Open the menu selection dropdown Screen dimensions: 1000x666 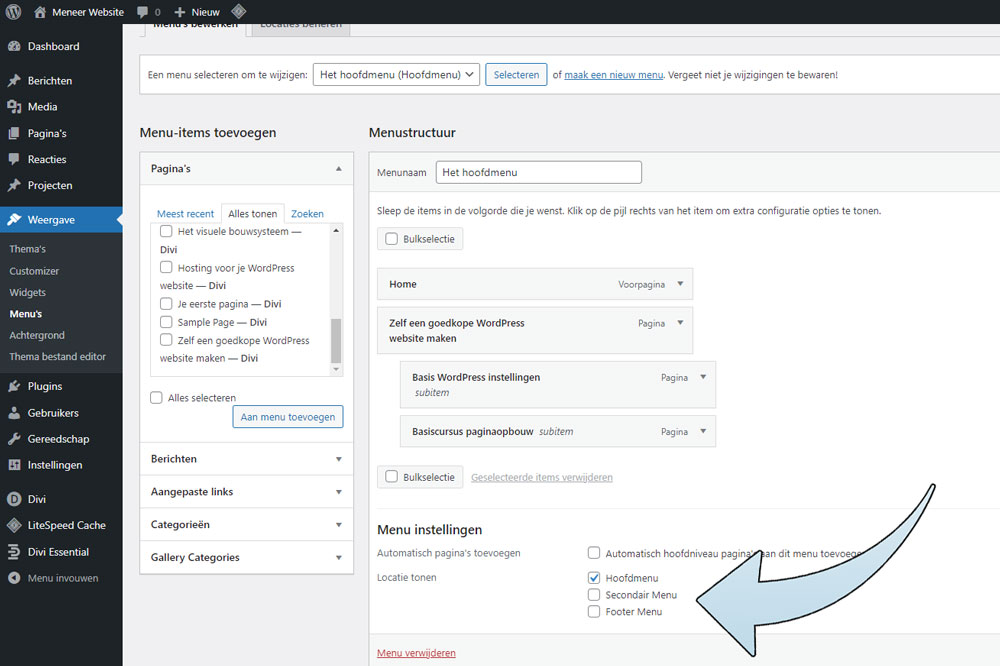tap(395, 74)
